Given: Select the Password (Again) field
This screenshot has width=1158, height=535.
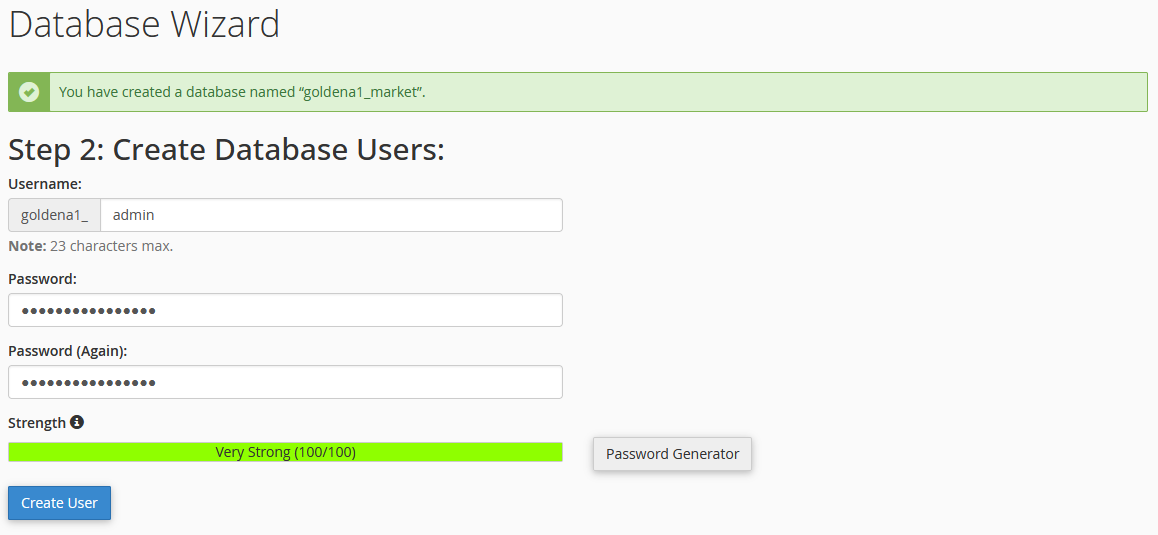Looking at the screenshot, I should pyautogui.click(x=285, y=382).
